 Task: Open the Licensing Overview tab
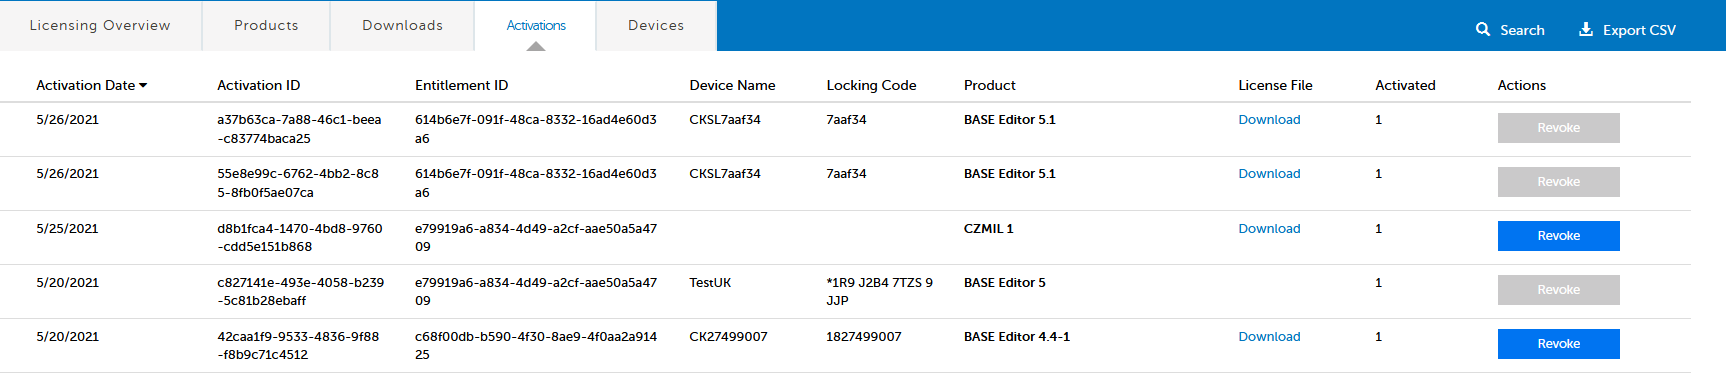[x=100, y=25]
